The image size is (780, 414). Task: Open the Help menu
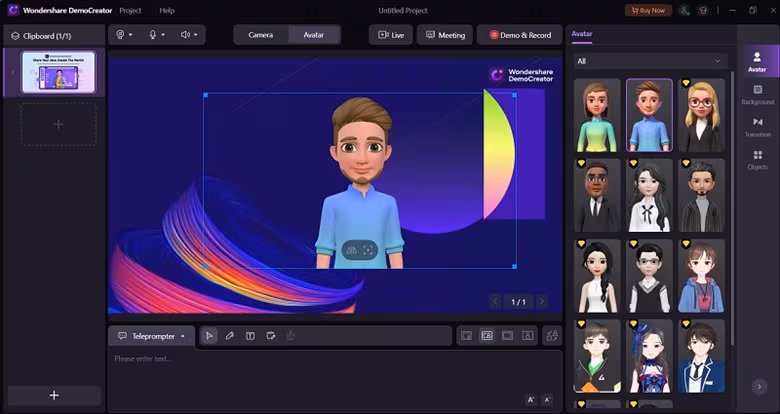click(167, 10)
